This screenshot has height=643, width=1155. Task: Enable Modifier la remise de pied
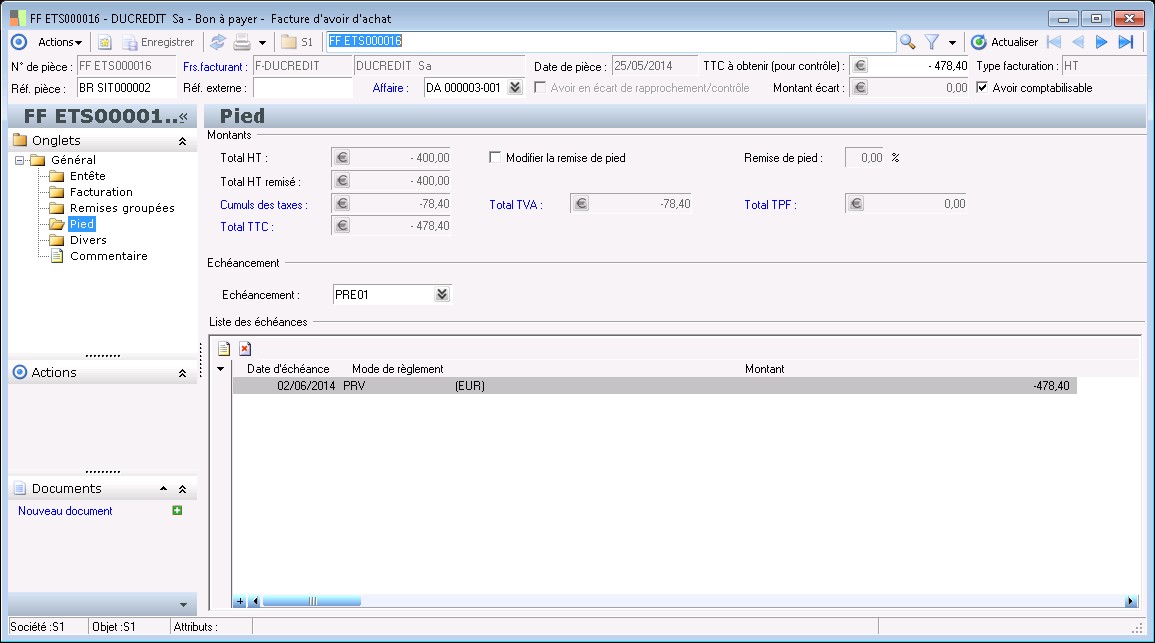(x=495, y=158)
